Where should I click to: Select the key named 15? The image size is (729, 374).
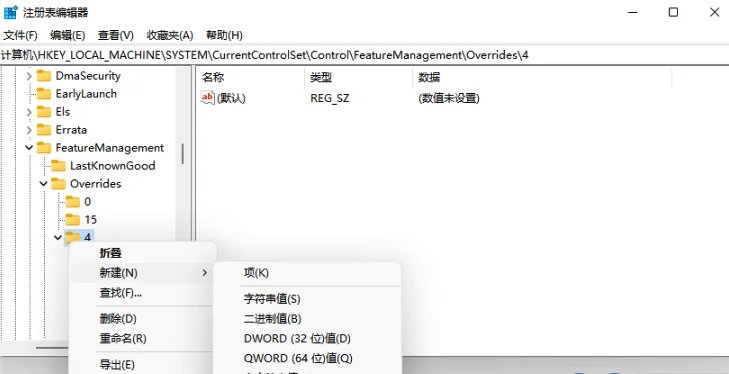(x=90, y=220)
